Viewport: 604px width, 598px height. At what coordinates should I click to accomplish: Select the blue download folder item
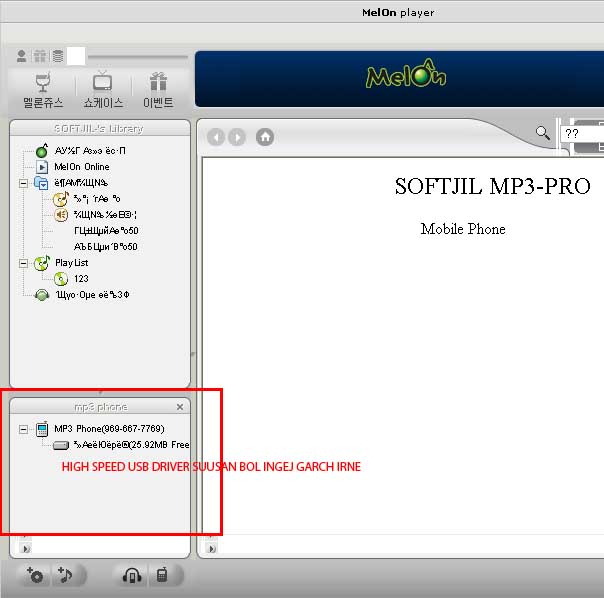click(72, 183)
